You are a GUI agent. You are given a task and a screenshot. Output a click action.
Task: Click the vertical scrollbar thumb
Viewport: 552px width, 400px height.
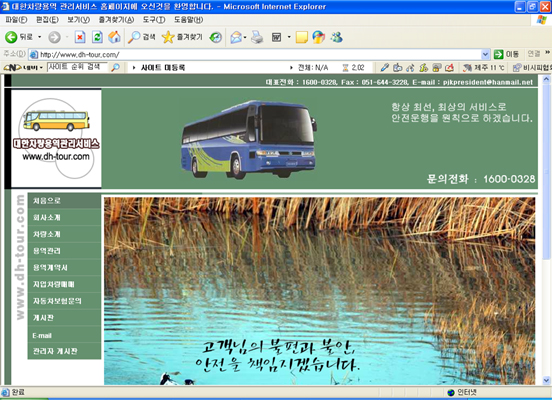tap(546, 173)
